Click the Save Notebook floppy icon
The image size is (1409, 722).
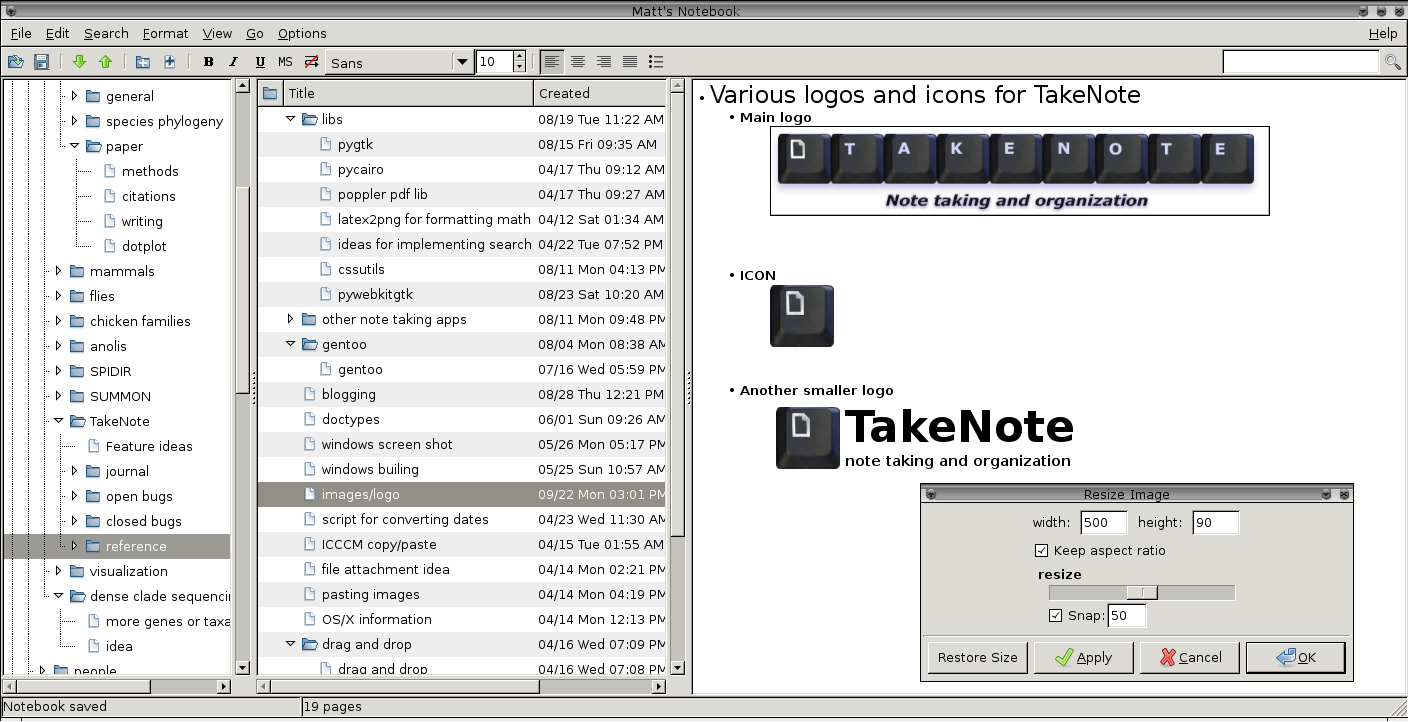click(x=42, y=62)
